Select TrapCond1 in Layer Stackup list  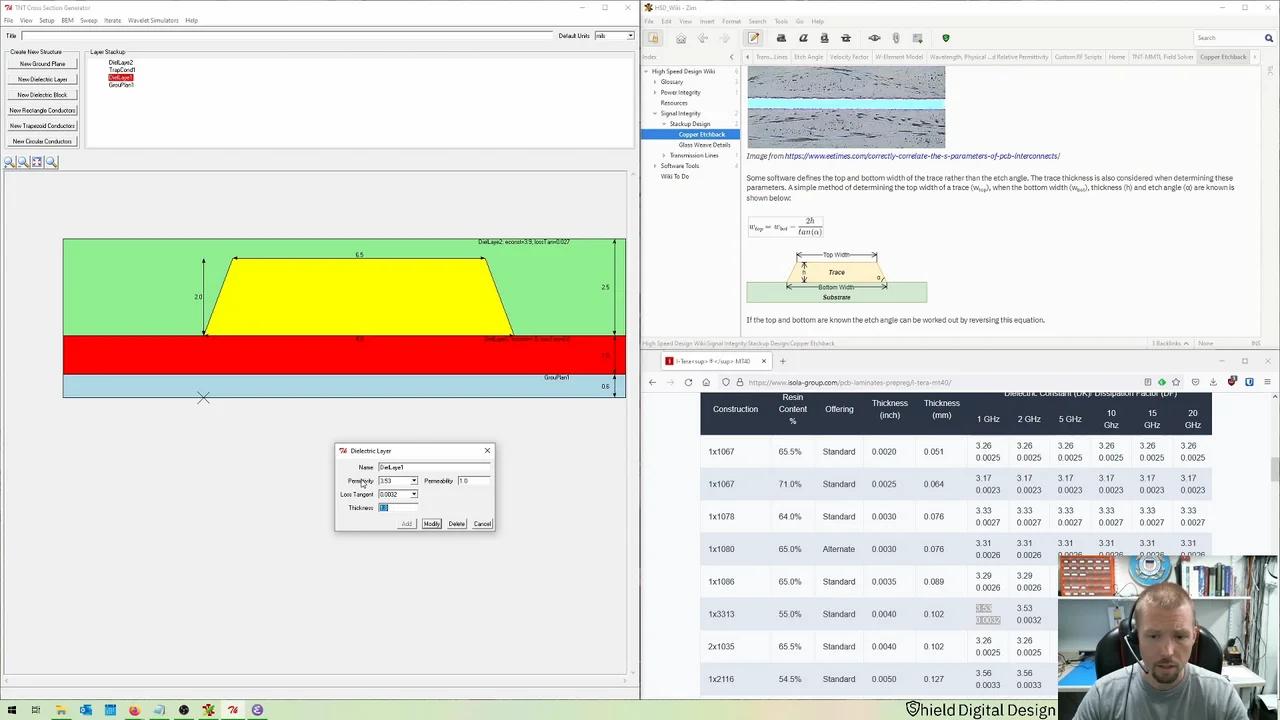click(x=122, y=70)
